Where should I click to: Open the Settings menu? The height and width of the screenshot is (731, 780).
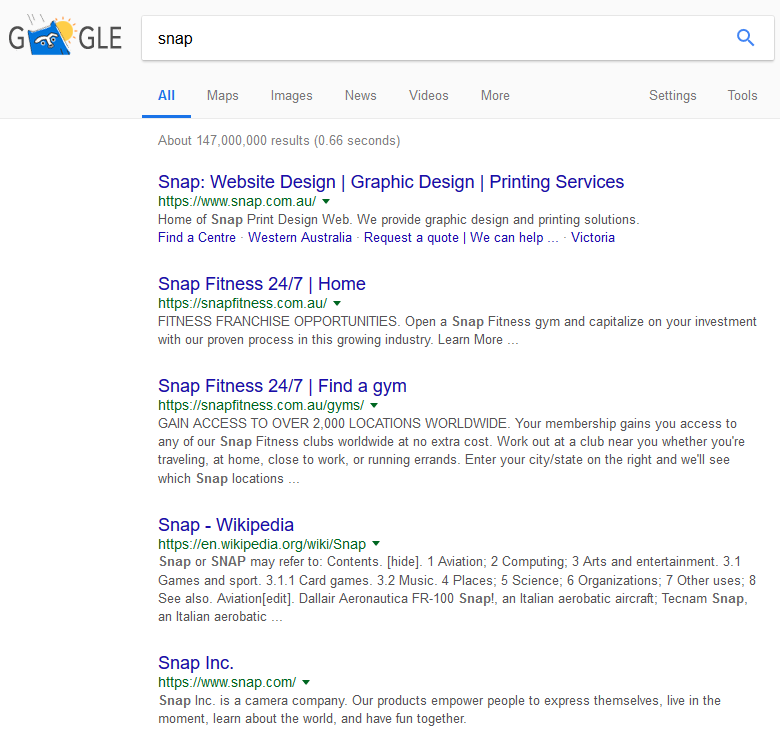pyautogui.click(x=673, y=96)
